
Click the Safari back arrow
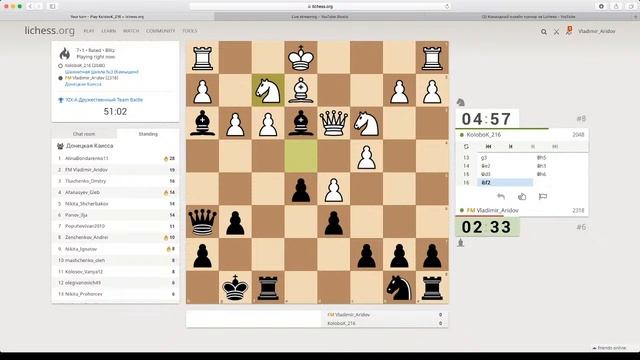30,7
